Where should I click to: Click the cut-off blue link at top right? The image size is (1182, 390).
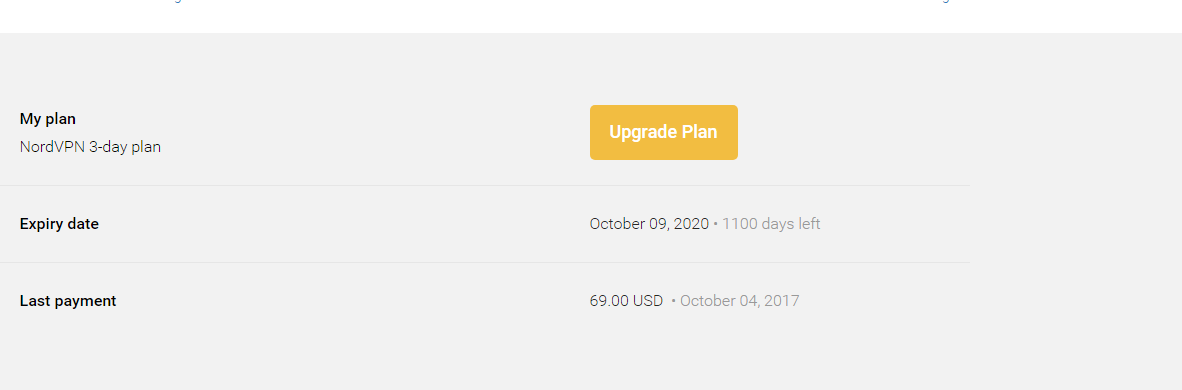pos(945,2)
